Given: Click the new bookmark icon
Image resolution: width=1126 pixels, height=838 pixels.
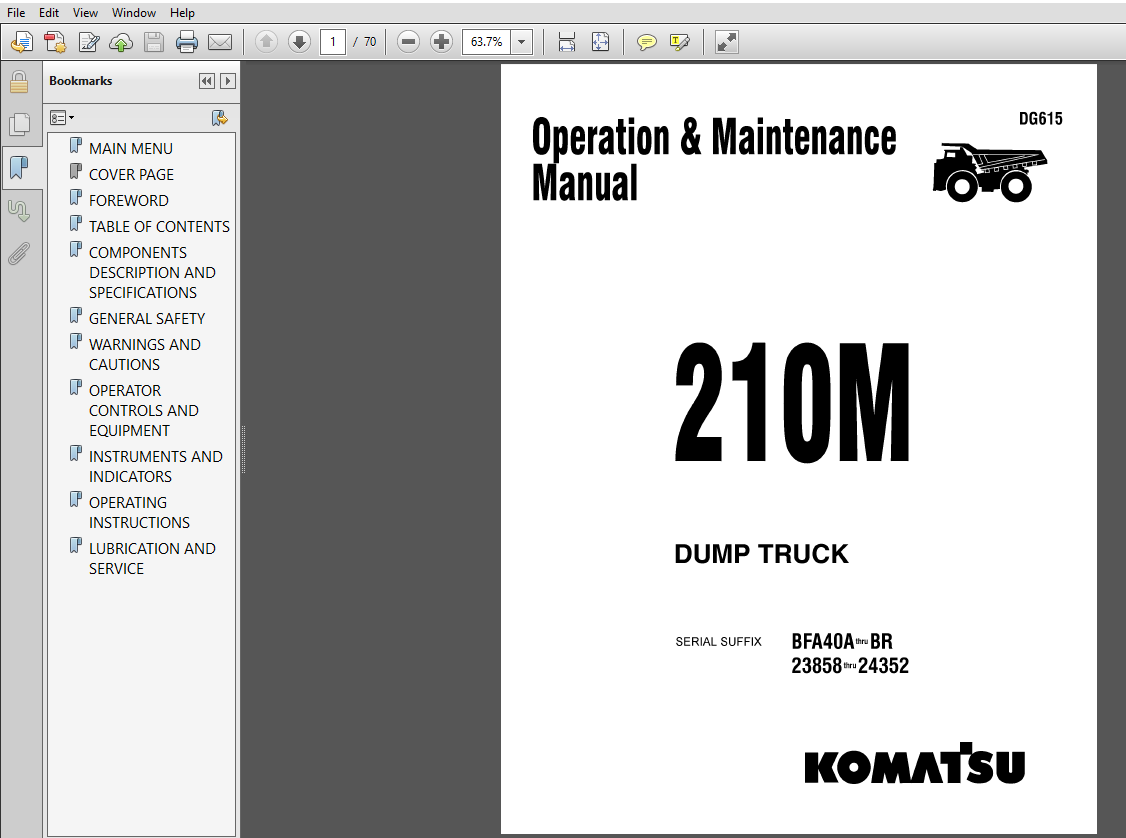Looking at the screenshot, I should point(220,118).
